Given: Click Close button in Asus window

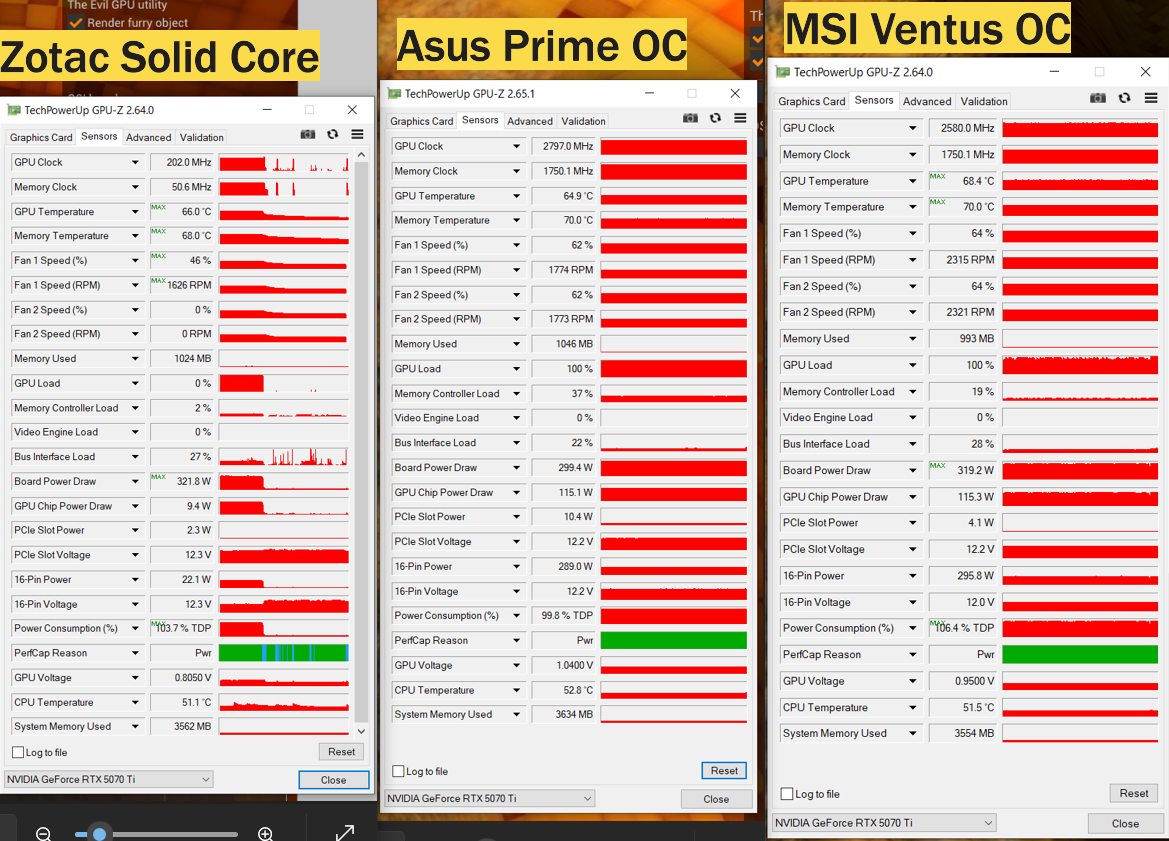Looking at the screenshot, I should click(716, 799).
